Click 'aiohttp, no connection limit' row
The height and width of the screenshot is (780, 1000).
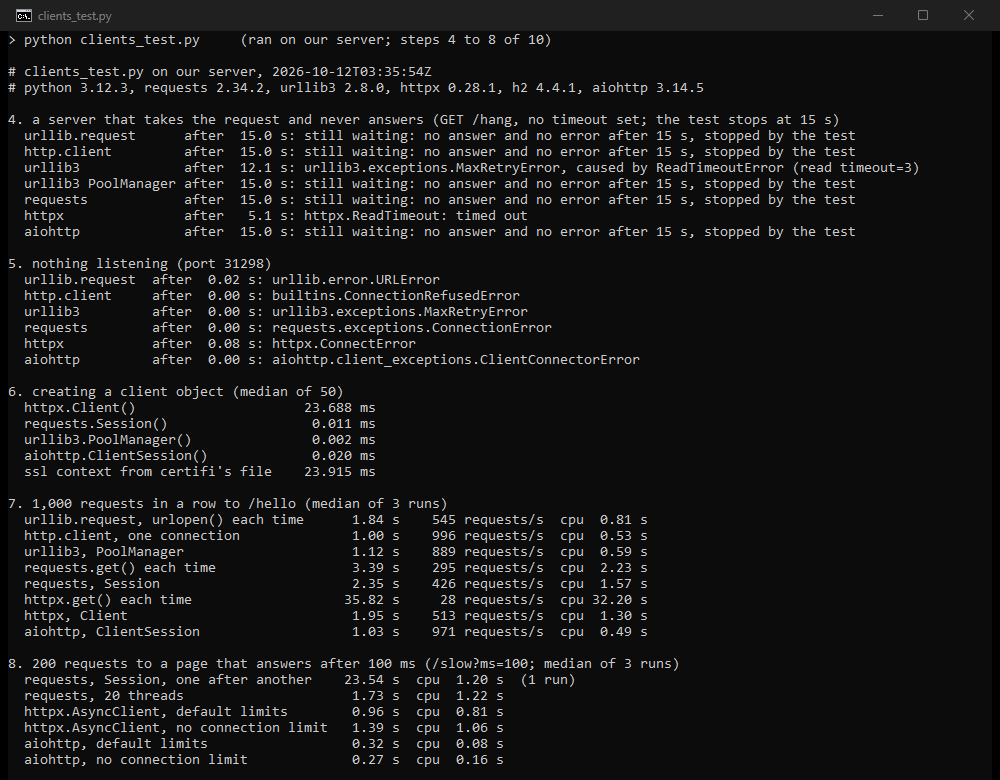click(263, 760)
